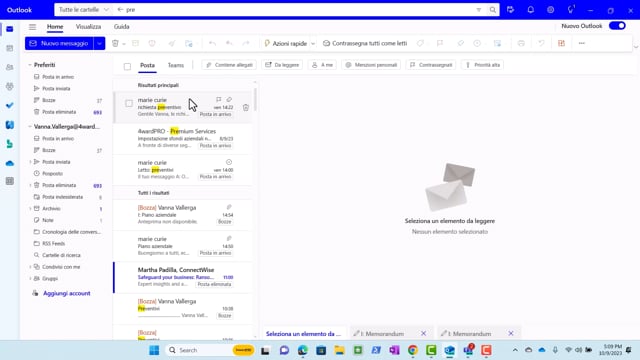The width and height of the screenshot is (640, 360).
Task: Delete the richiesta preventivo message via trash icon
Action: point(246,107)
